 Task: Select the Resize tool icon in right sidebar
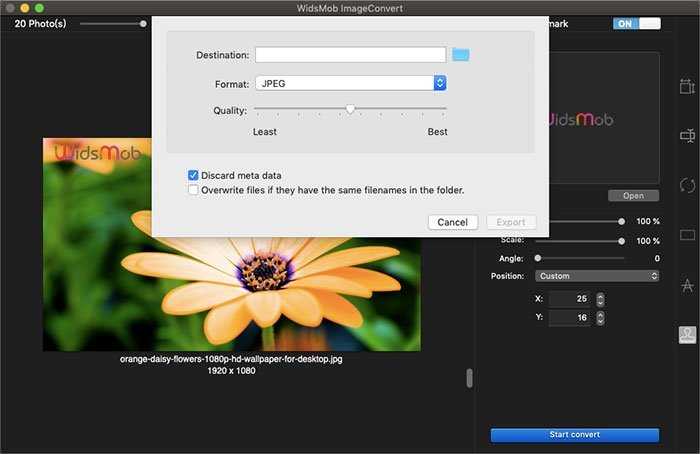pos(687,86)
